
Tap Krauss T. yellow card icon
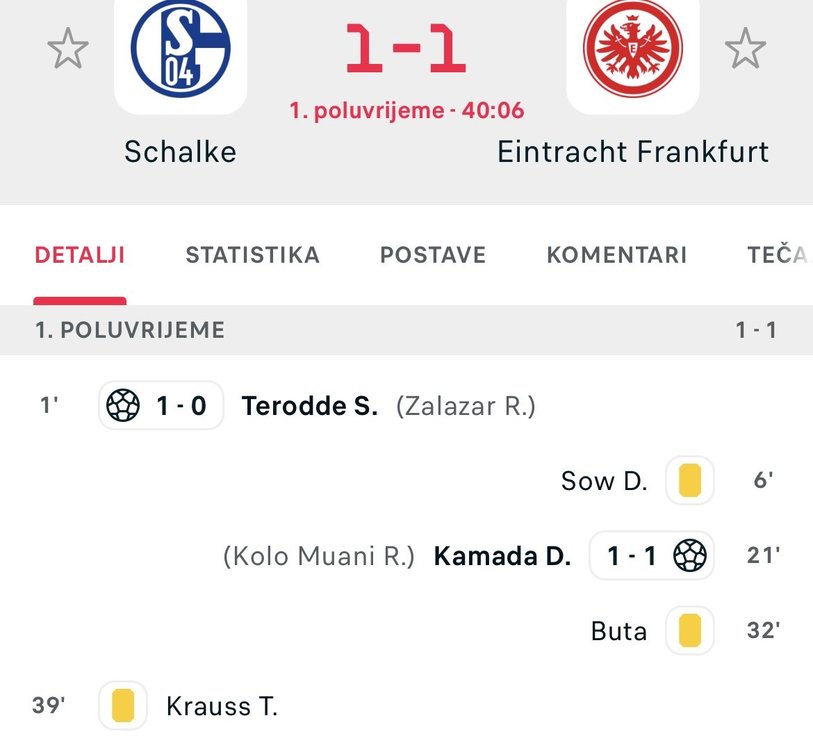pos(123,706)
